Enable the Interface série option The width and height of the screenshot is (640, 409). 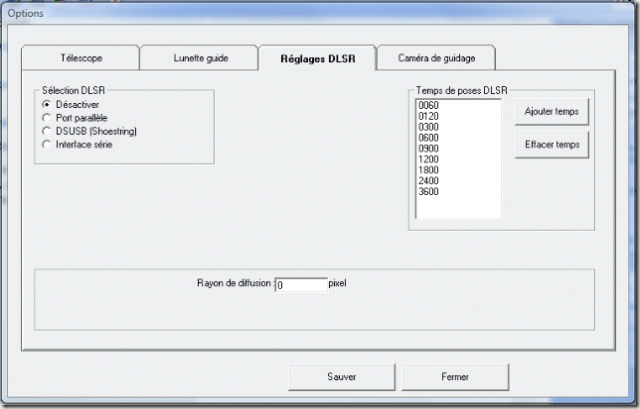coord(46,144)
